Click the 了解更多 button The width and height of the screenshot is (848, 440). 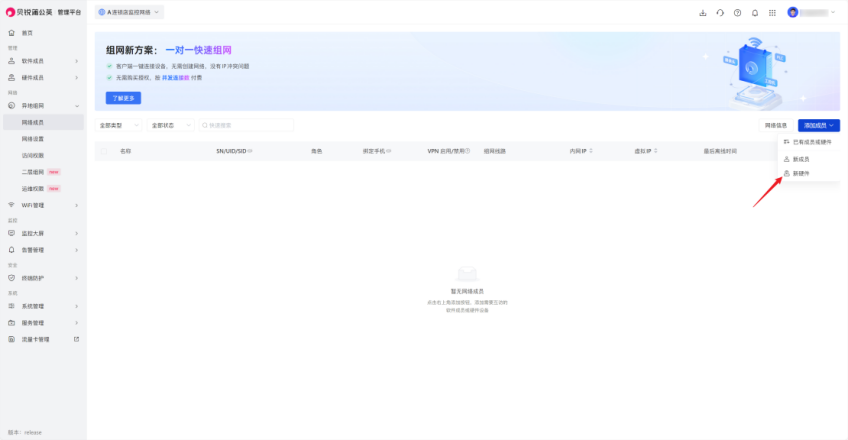click(124, 98)
